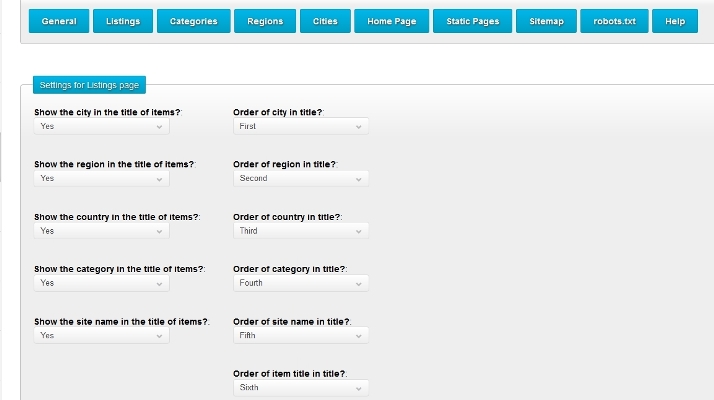
Task: Open the Sitemap tab
Action: pos(546,21)
